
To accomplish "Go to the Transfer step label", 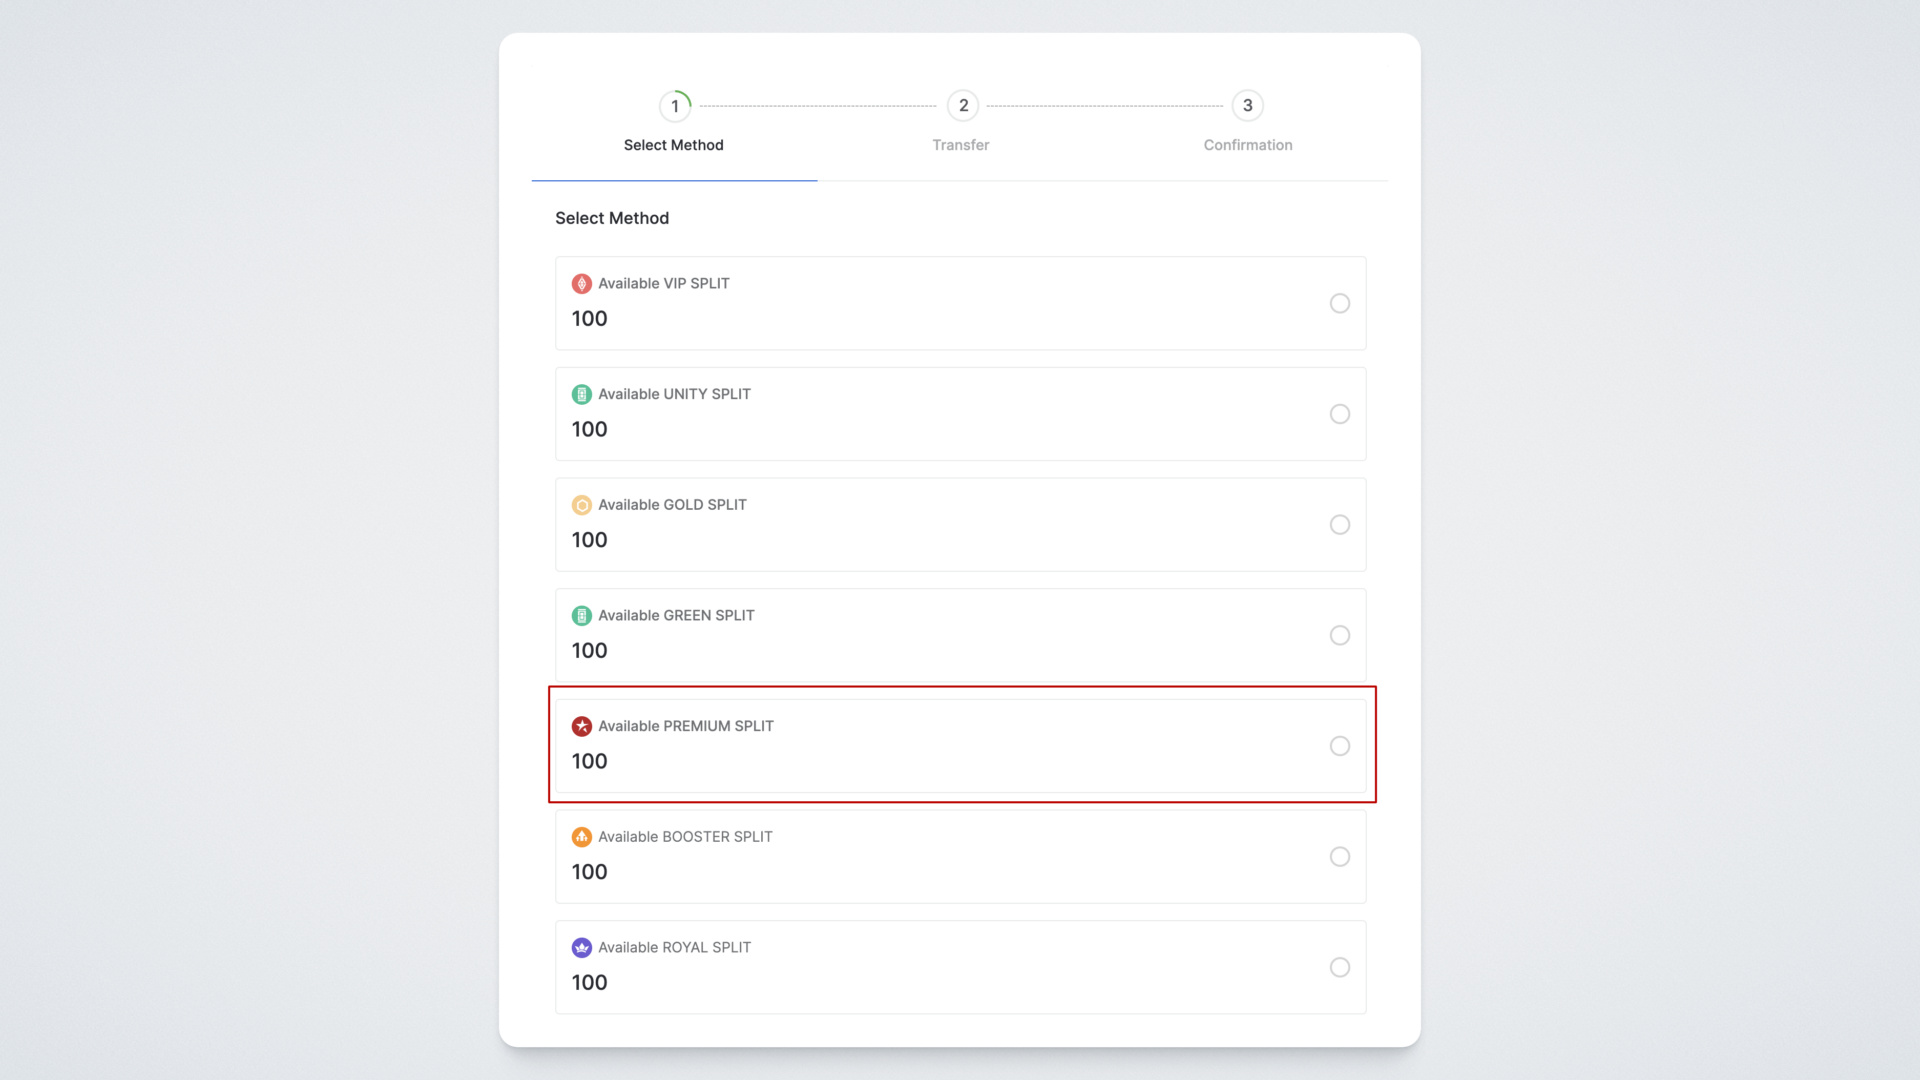I will pyautogui.click(x=960, y=145).
